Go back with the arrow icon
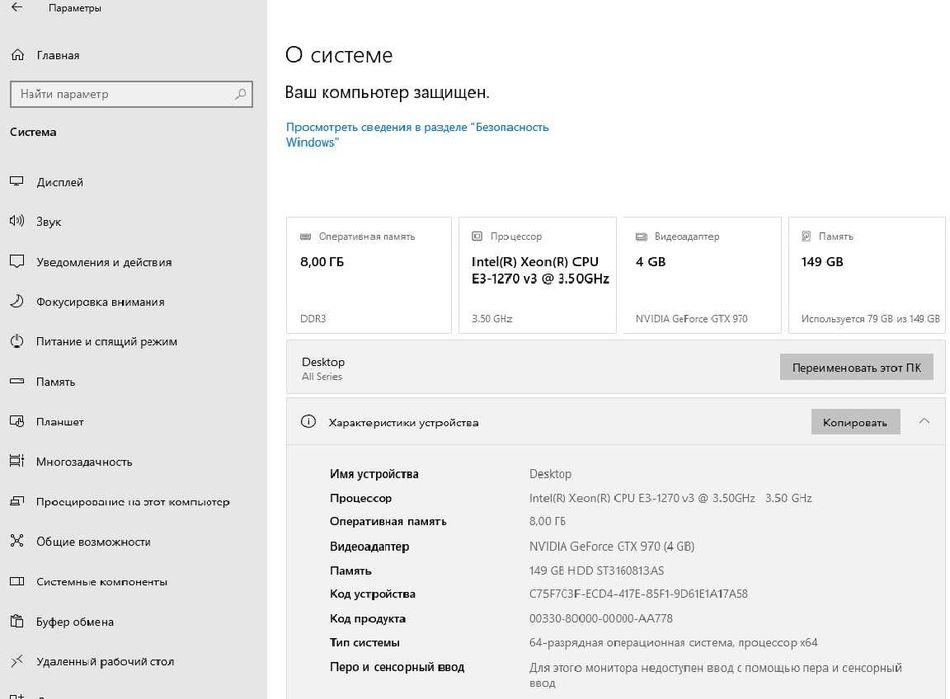This screenshot has height=699, width=950. (17, 8)
